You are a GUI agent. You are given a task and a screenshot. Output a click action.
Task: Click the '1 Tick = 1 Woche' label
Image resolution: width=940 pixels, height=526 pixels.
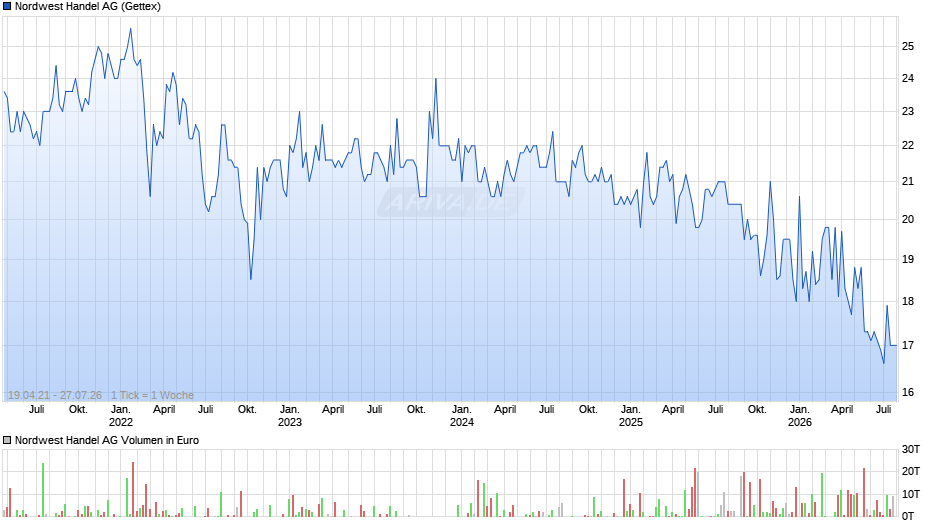point(152,395)
